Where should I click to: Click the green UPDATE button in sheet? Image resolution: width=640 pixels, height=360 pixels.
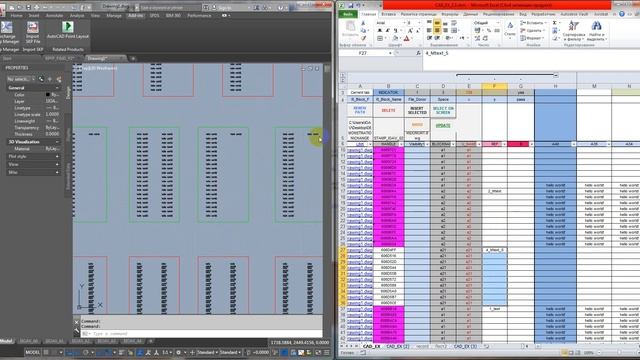click(443, 125)
